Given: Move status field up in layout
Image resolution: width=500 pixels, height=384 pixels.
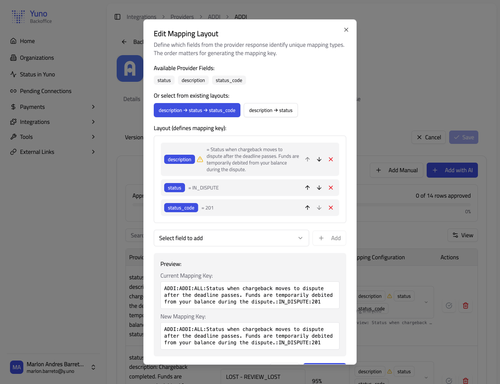Looking at the screenshot, I should (x=307, y=188).
